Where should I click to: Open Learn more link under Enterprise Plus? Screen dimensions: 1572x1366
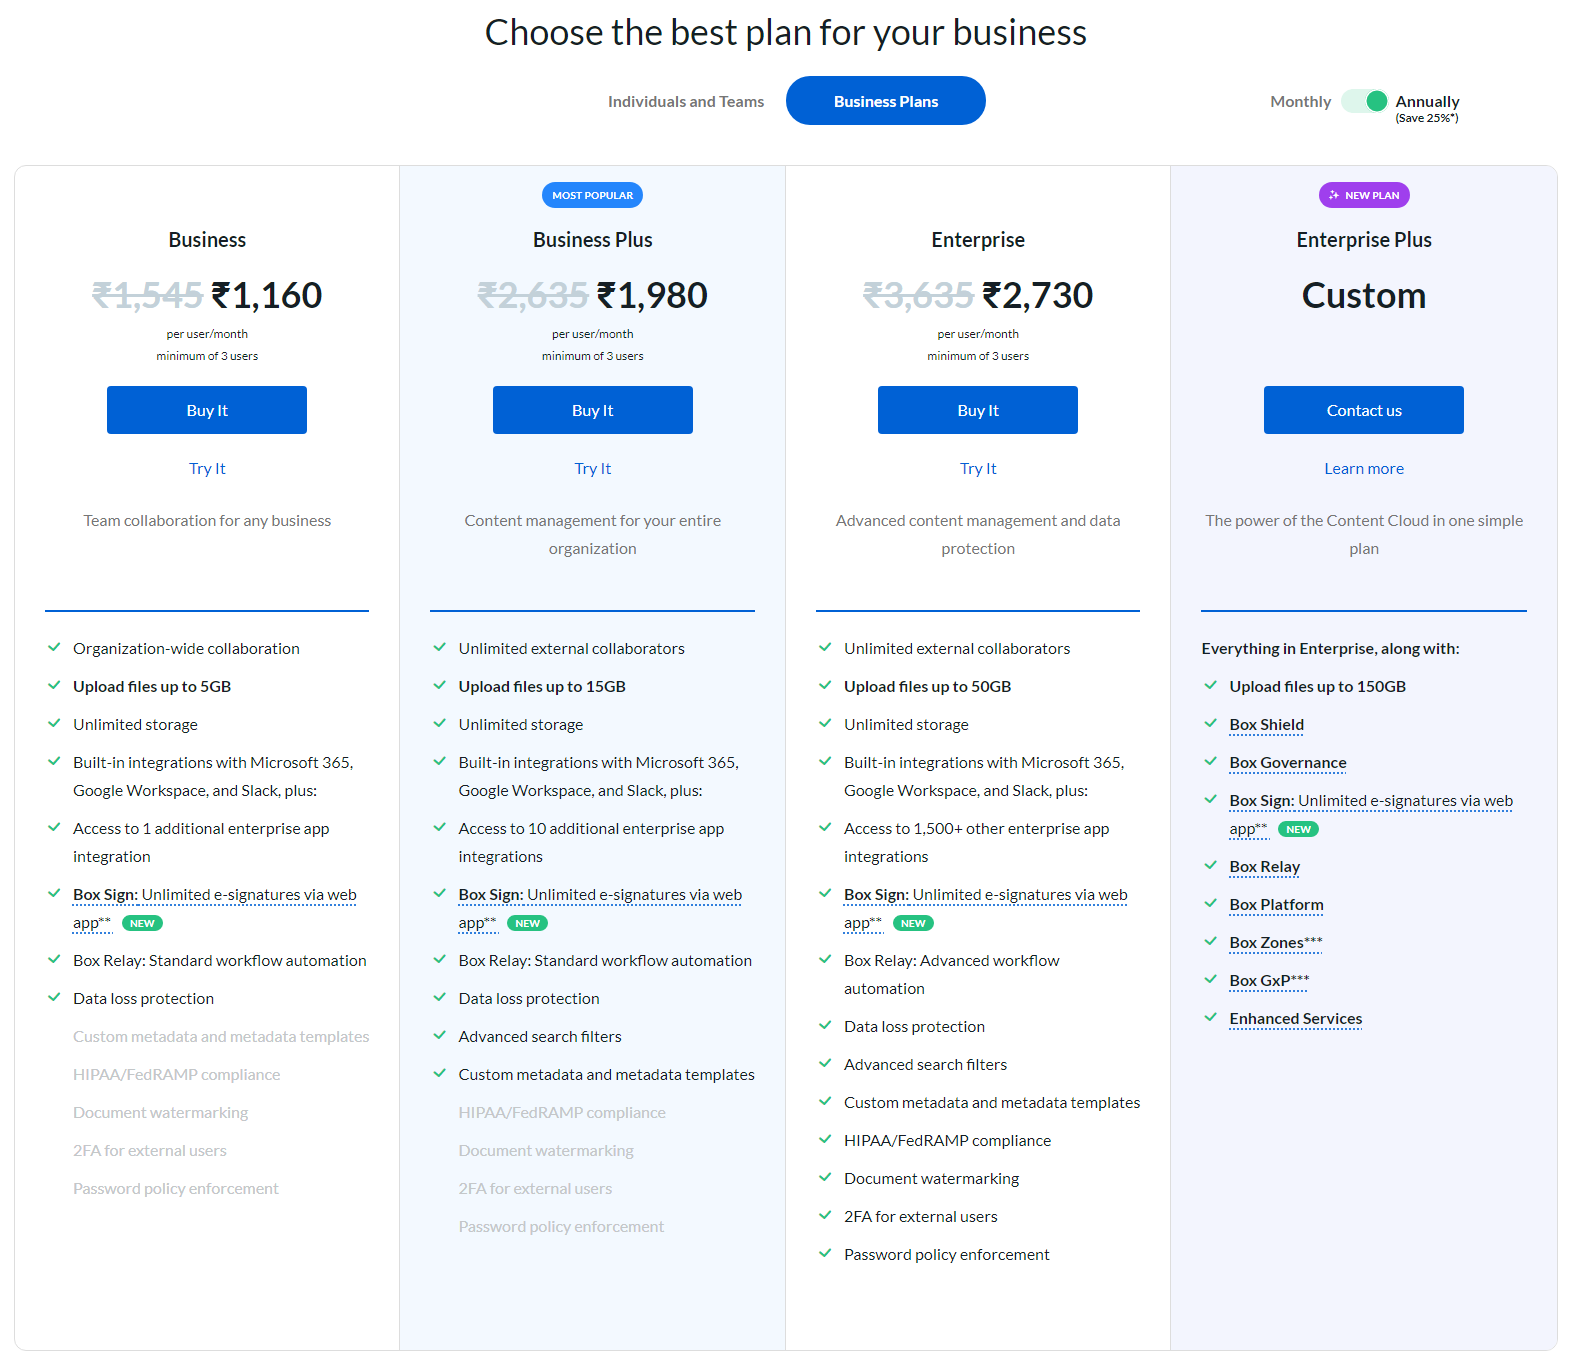tap(1364, 469)
